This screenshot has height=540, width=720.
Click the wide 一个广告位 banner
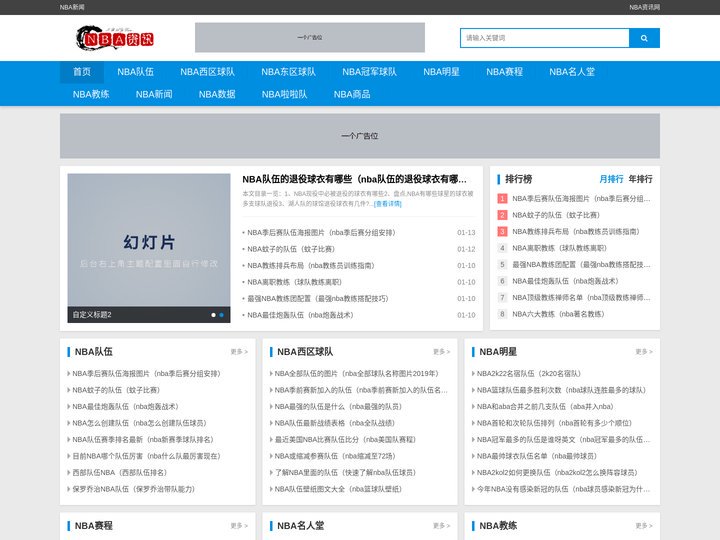click(360, 136)
